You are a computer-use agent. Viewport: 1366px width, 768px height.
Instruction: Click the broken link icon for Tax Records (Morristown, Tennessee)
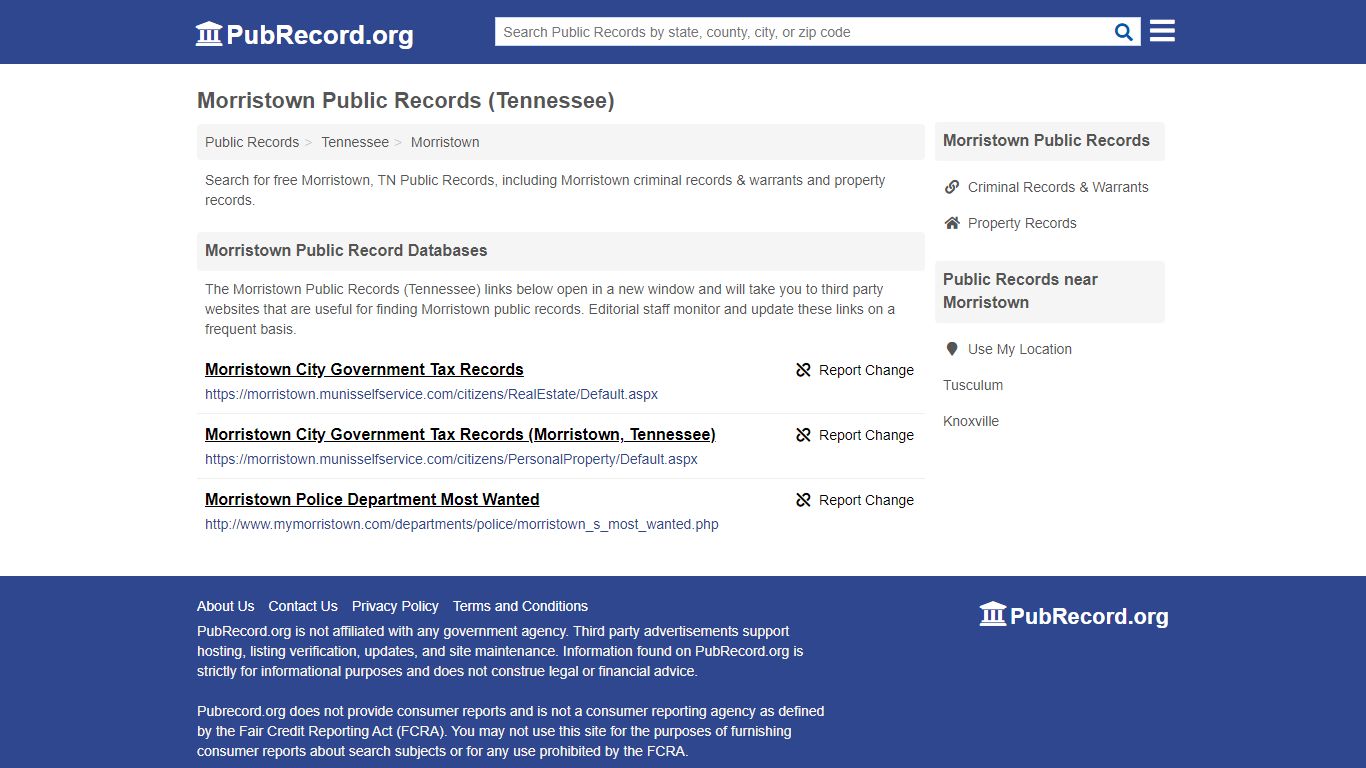point(803,435)
